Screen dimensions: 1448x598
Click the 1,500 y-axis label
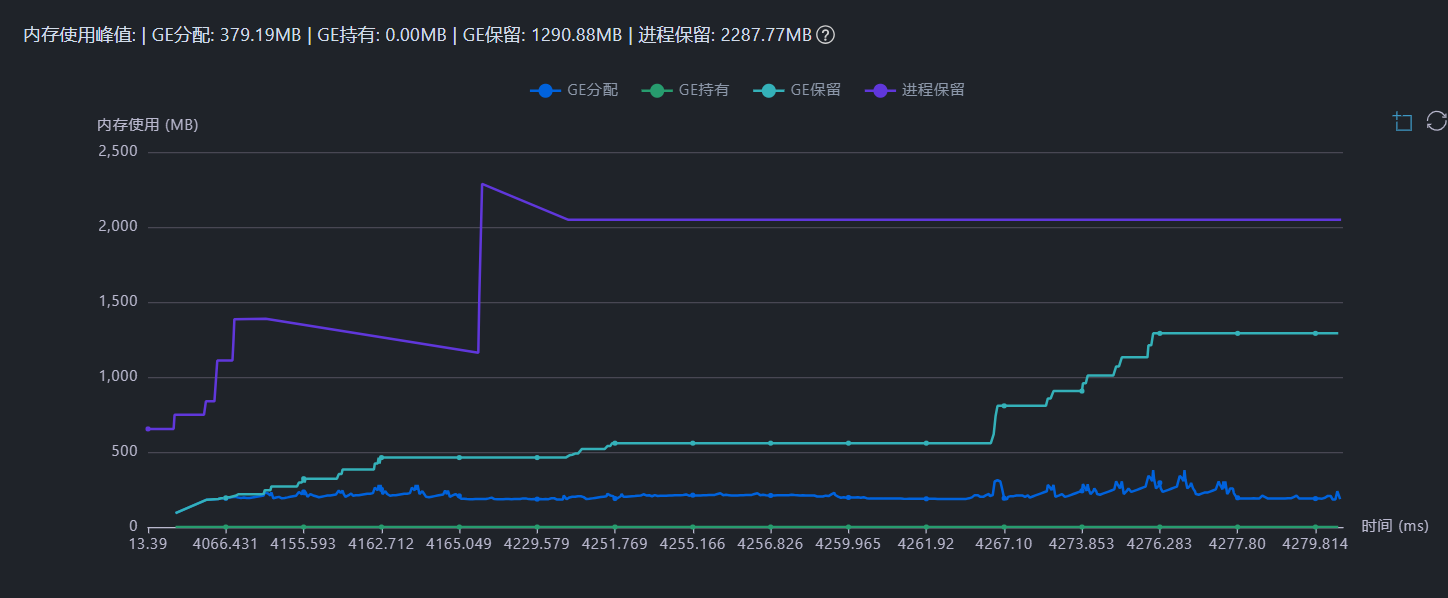click(x=117, y=302)
